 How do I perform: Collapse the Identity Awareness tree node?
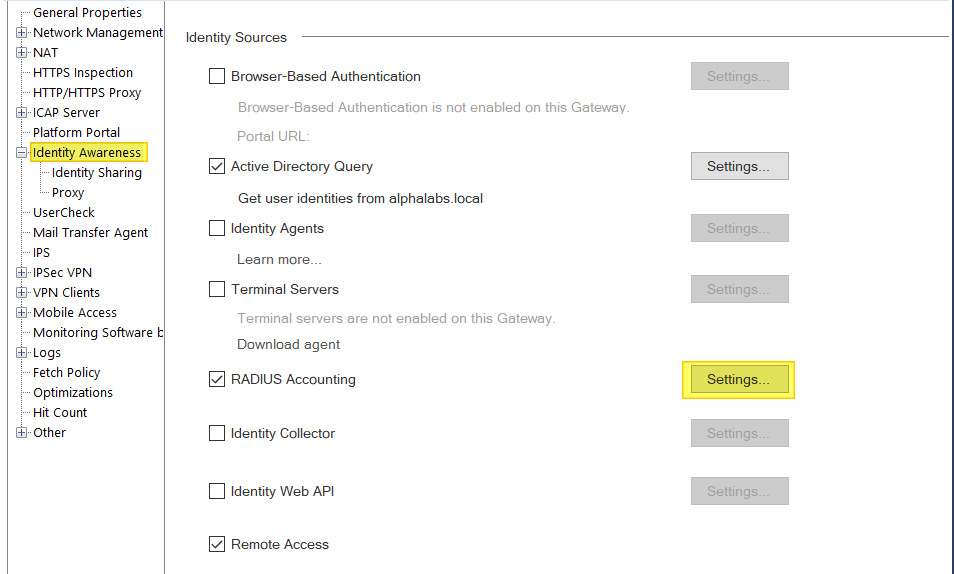point(22,153)
